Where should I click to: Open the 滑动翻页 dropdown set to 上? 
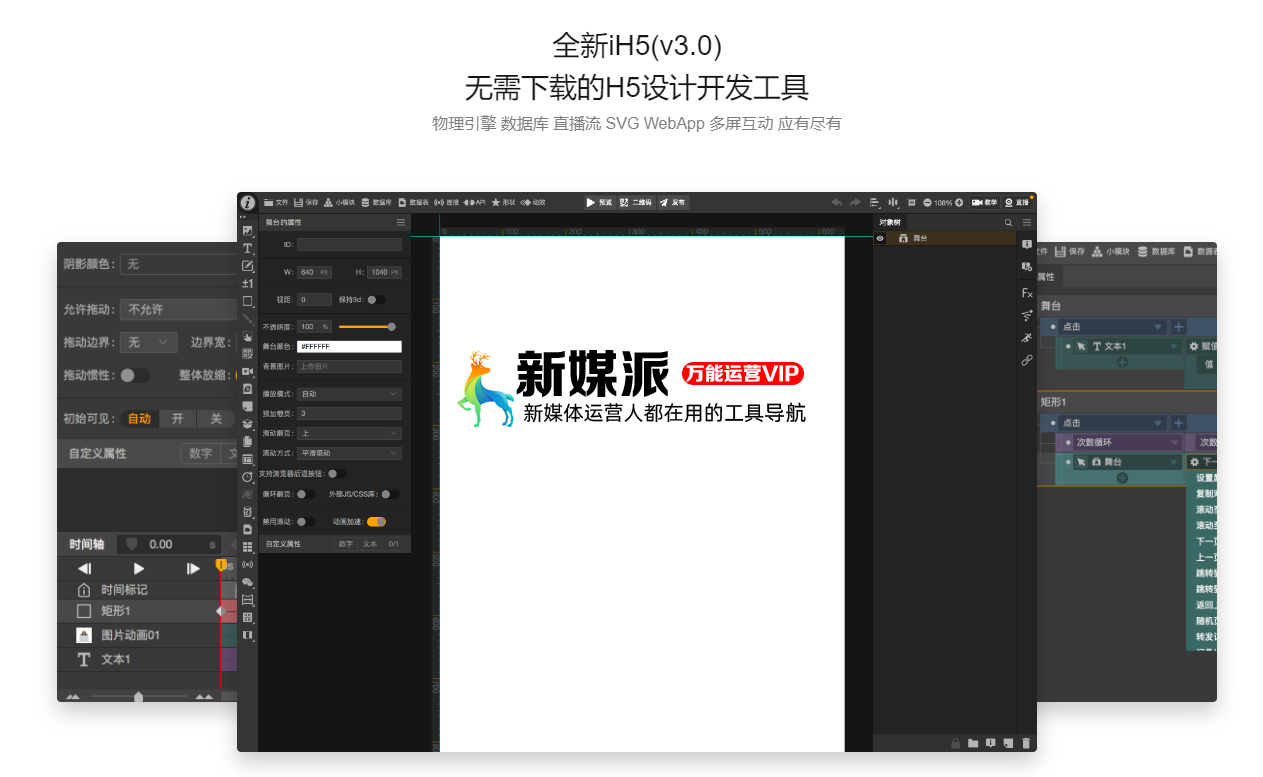pos(349,433)
